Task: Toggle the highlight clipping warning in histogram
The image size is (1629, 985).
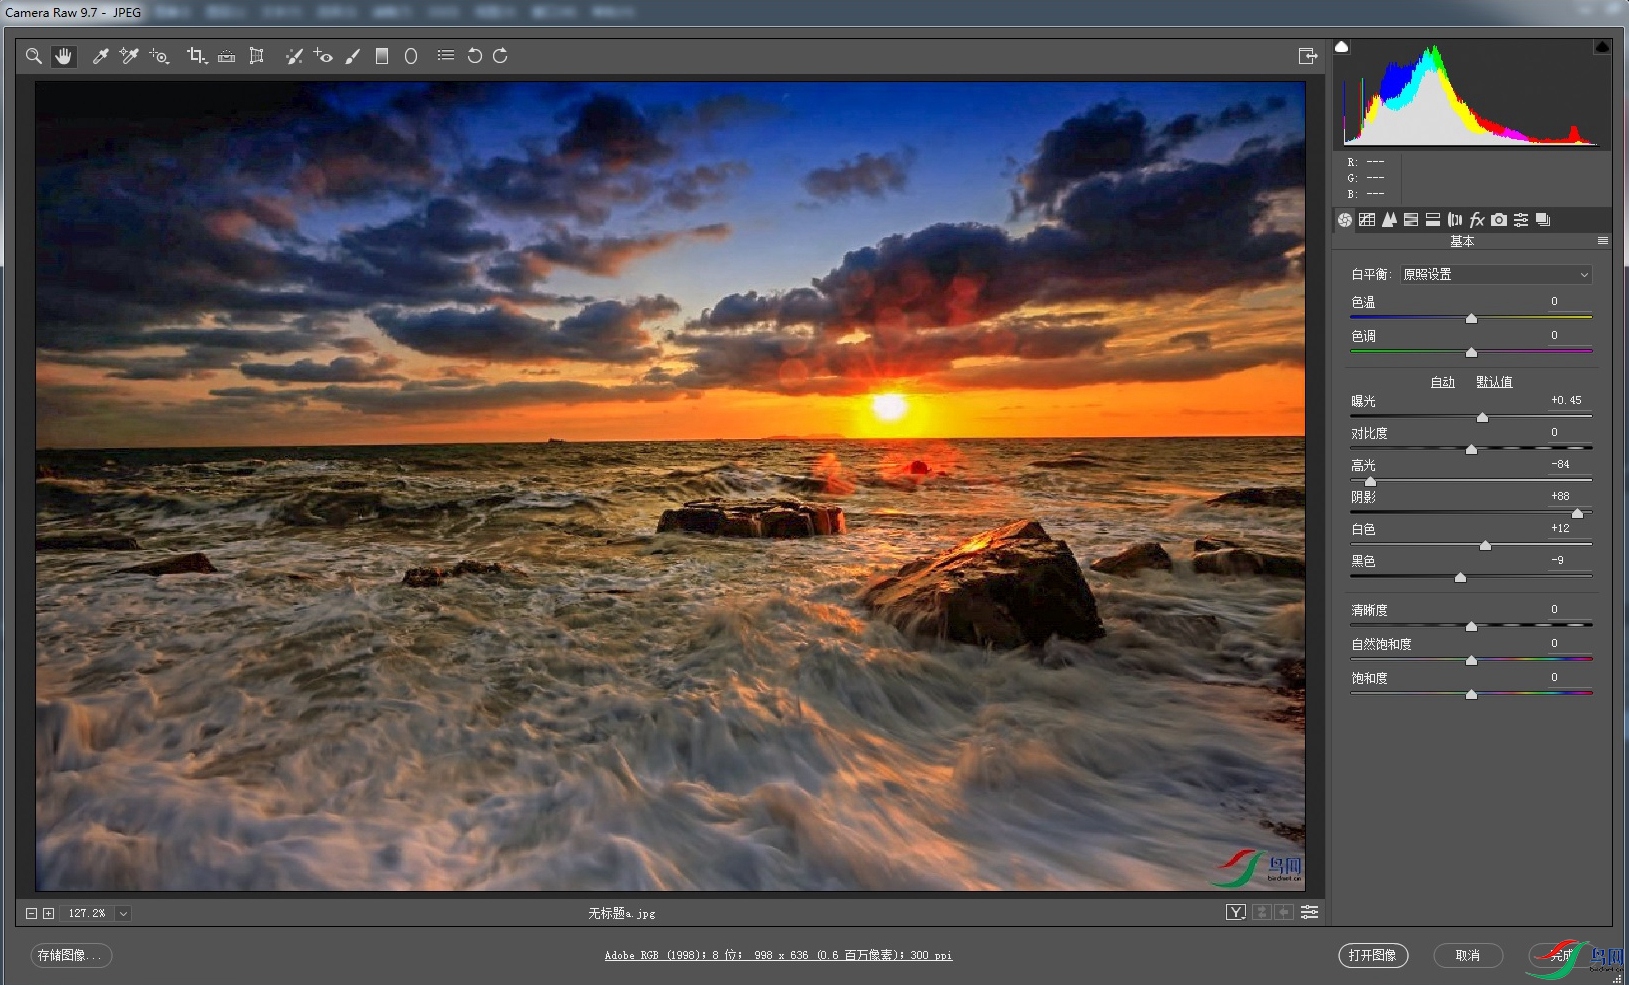Action: 1601,47
